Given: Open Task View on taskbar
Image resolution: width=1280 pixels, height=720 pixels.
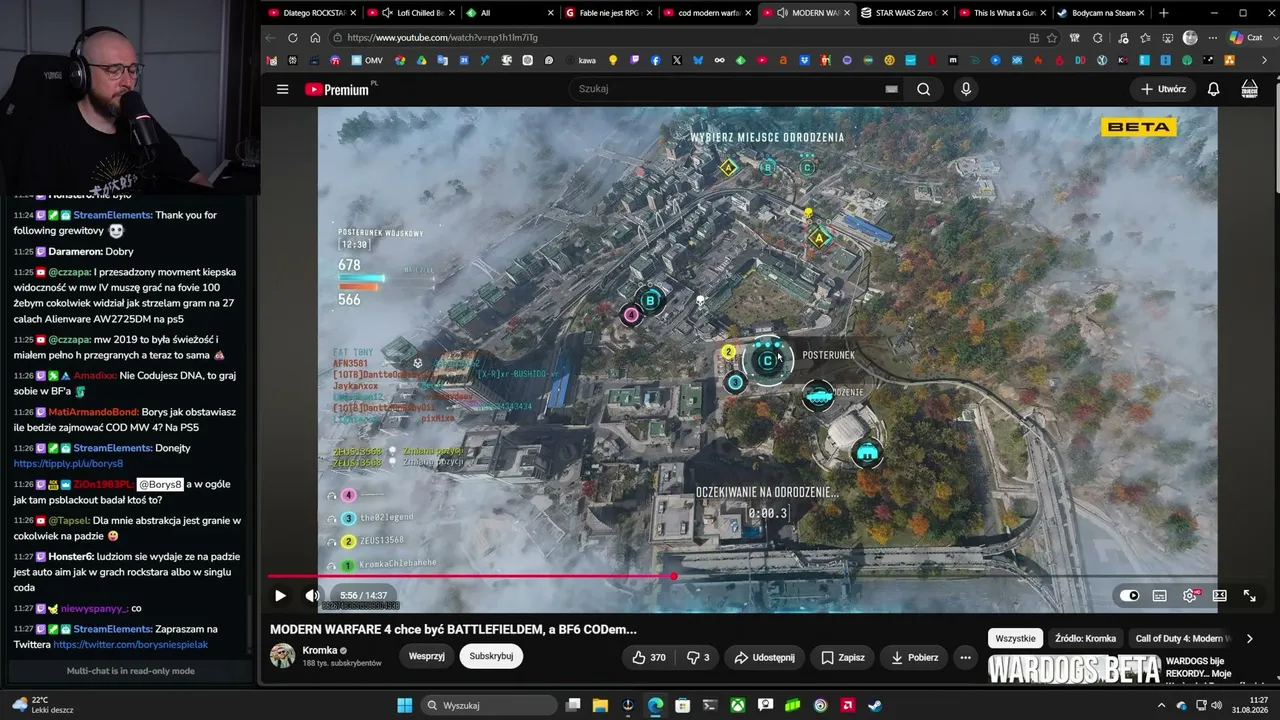Looking at the screenshot, I should click(572, 705).
